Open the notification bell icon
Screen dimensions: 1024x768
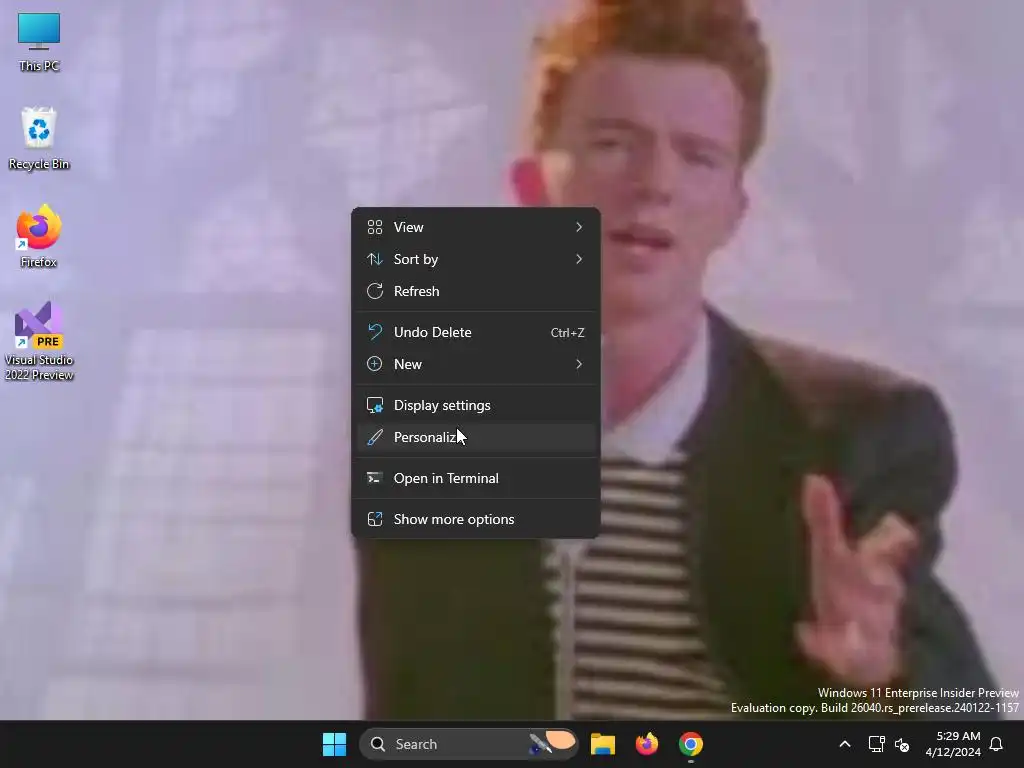coord(996,744)
